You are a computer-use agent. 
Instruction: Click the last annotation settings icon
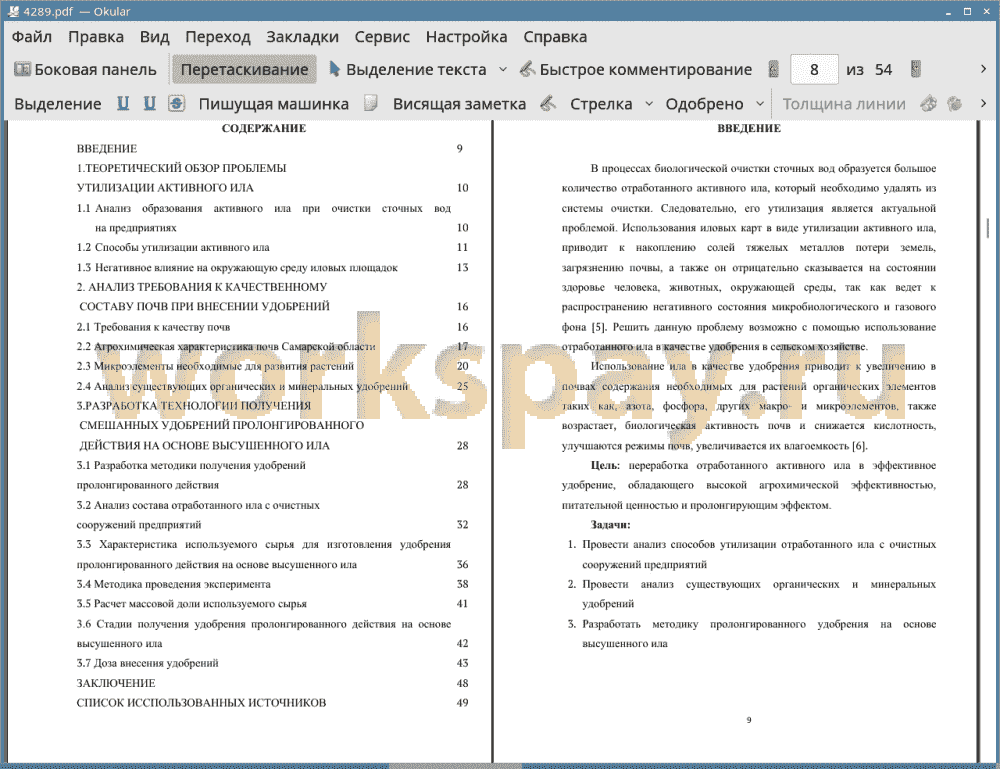pos(954,103)
